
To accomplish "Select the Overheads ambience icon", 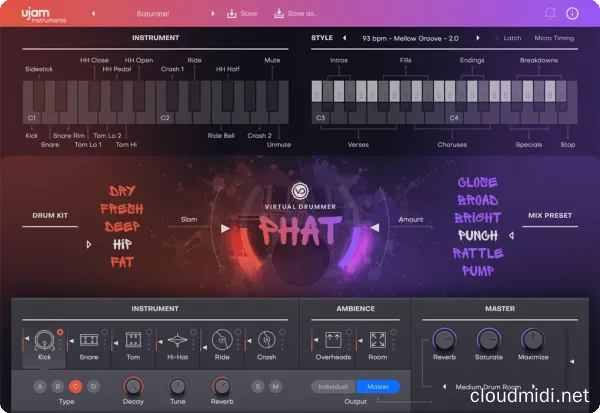I will pos(333,340).
